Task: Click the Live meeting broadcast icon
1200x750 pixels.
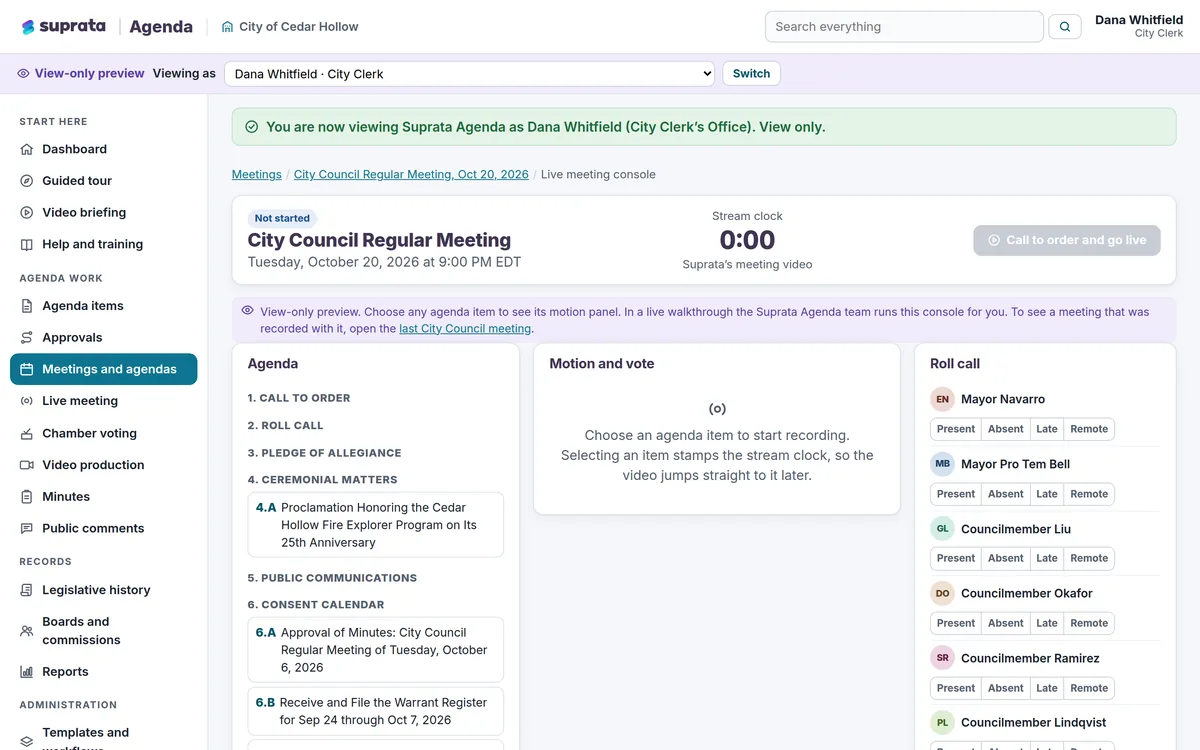Action: (27, 401)
